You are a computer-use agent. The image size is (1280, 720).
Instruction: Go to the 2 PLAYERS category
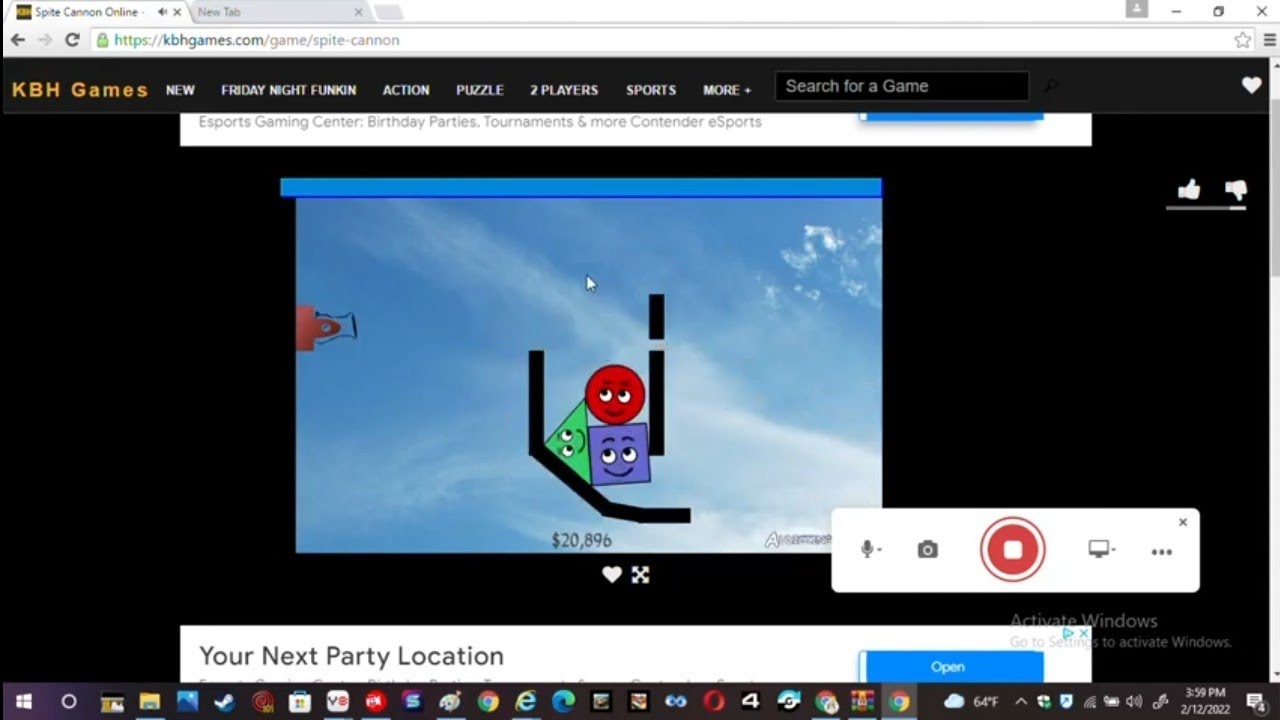[x=564, y=90]
